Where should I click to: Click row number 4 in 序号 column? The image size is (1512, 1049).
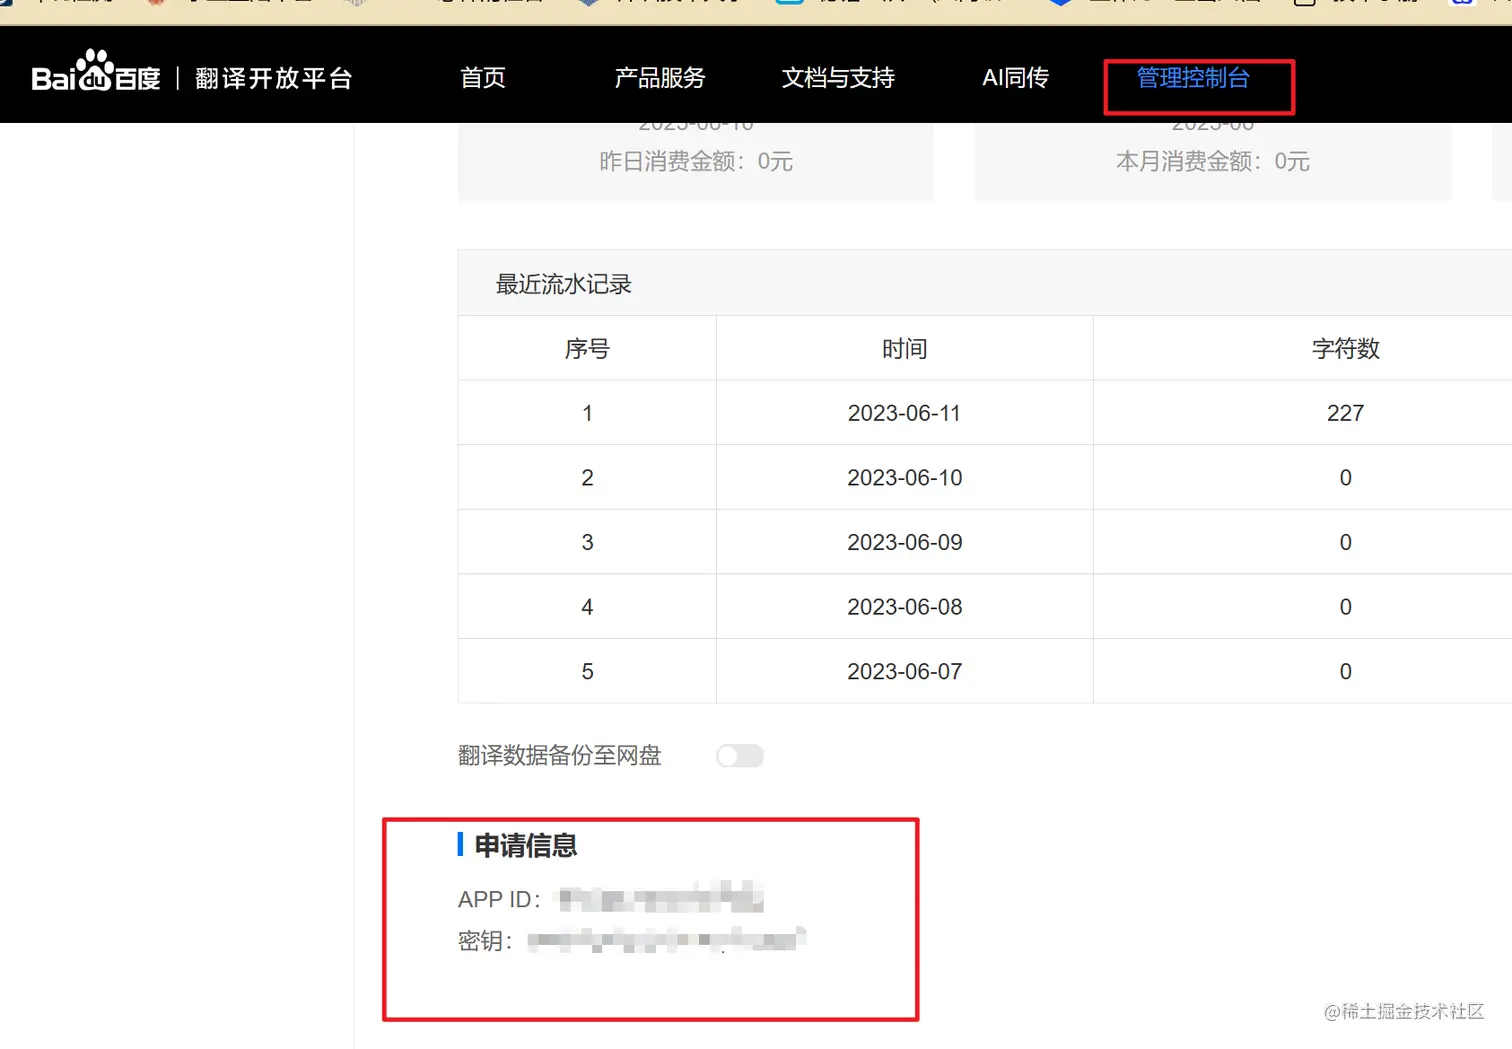587,607
